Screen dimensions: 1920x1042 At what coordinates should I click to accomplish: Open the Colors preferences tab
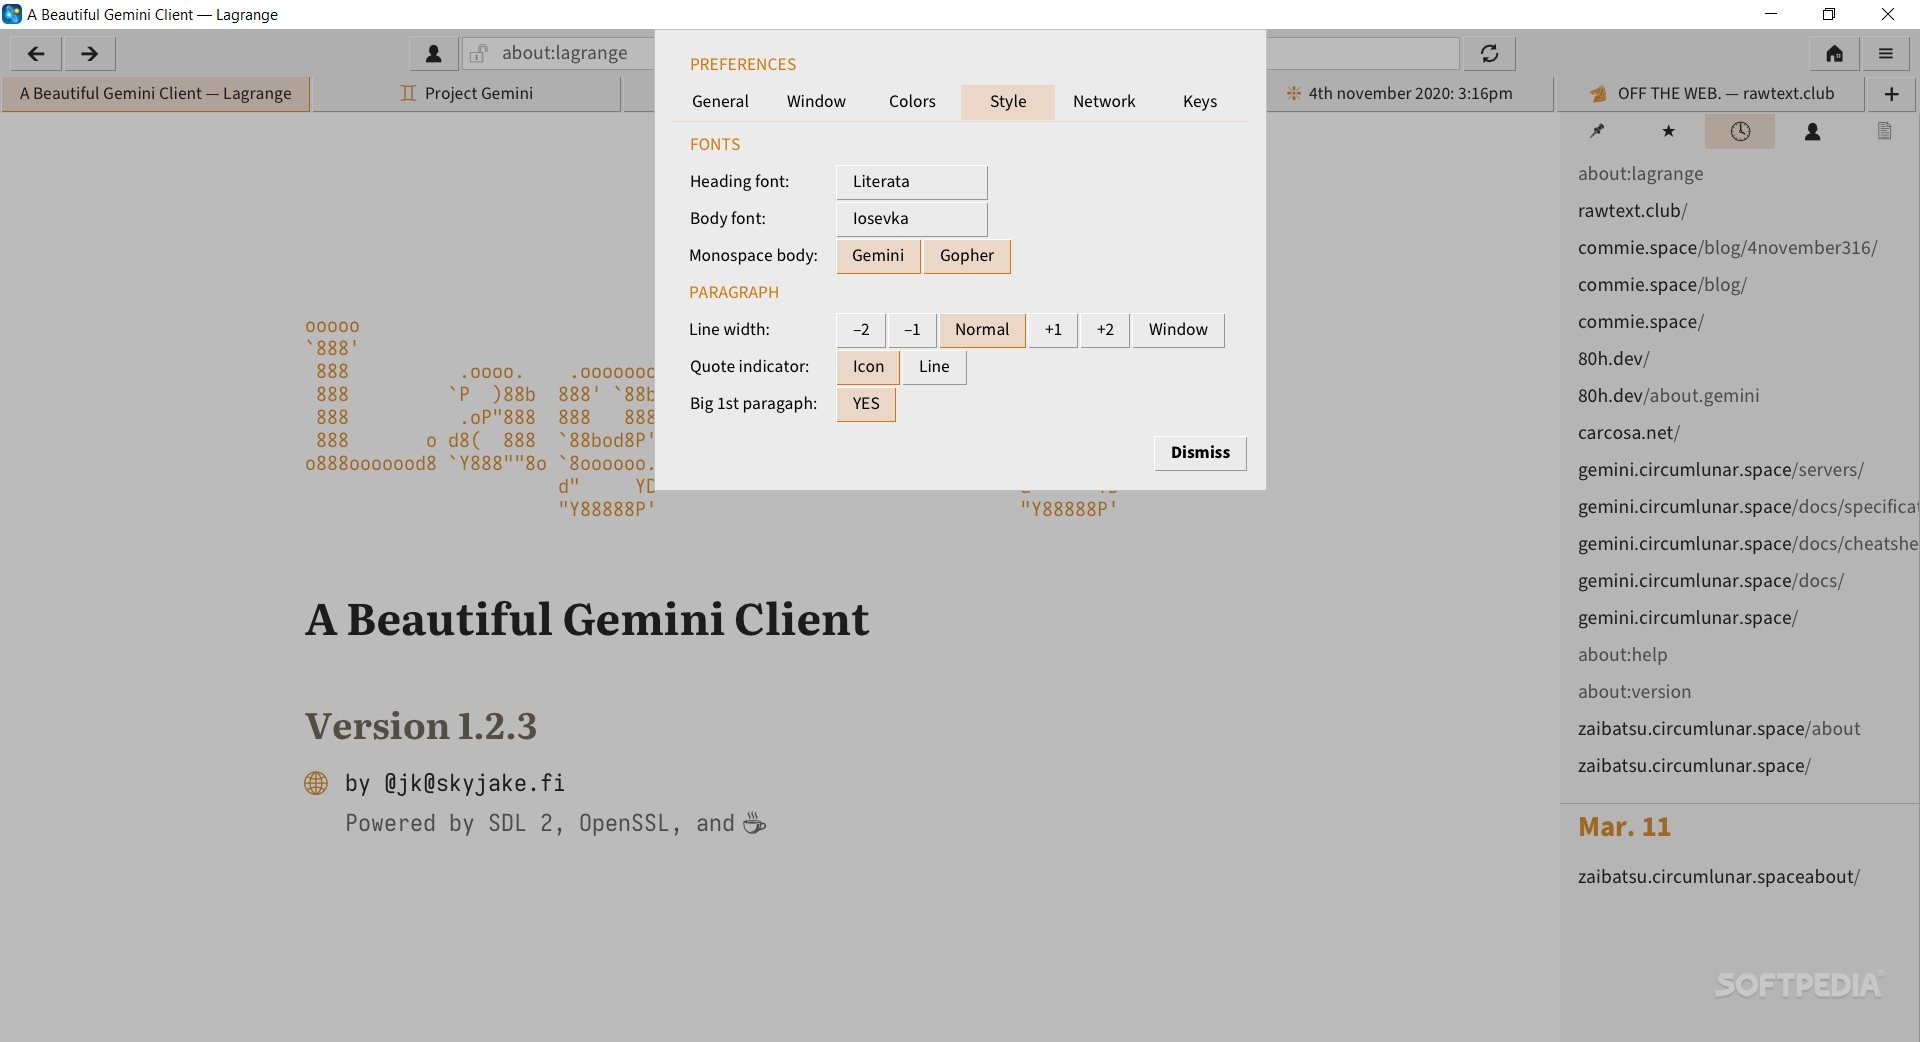(912, 102)
